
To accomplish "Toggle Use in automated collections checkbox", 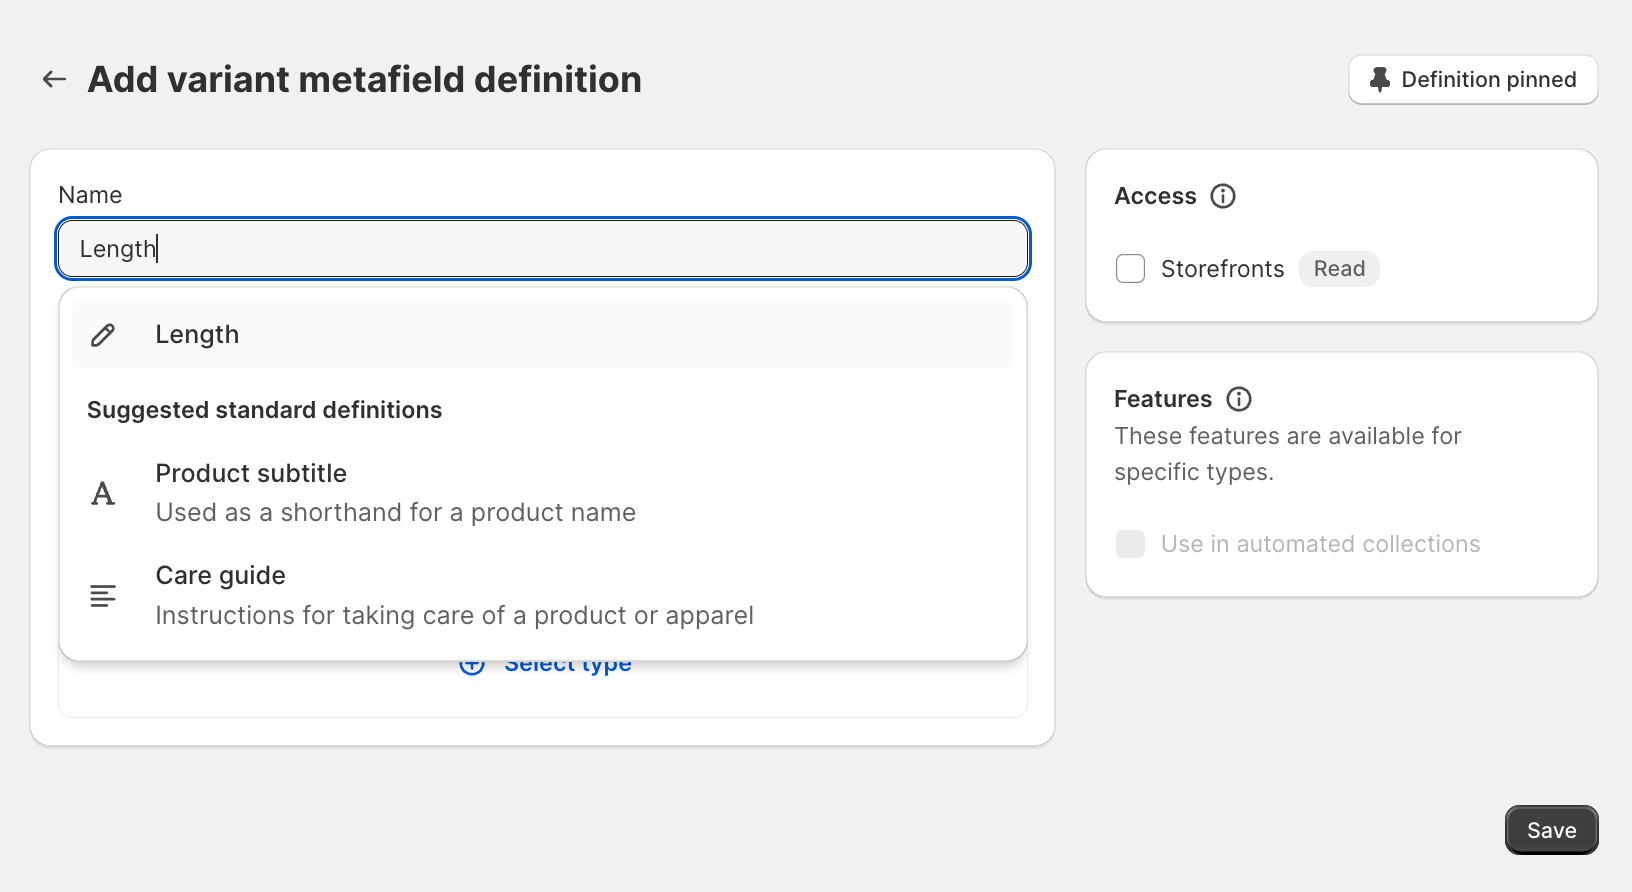I will click(1130, 544).
